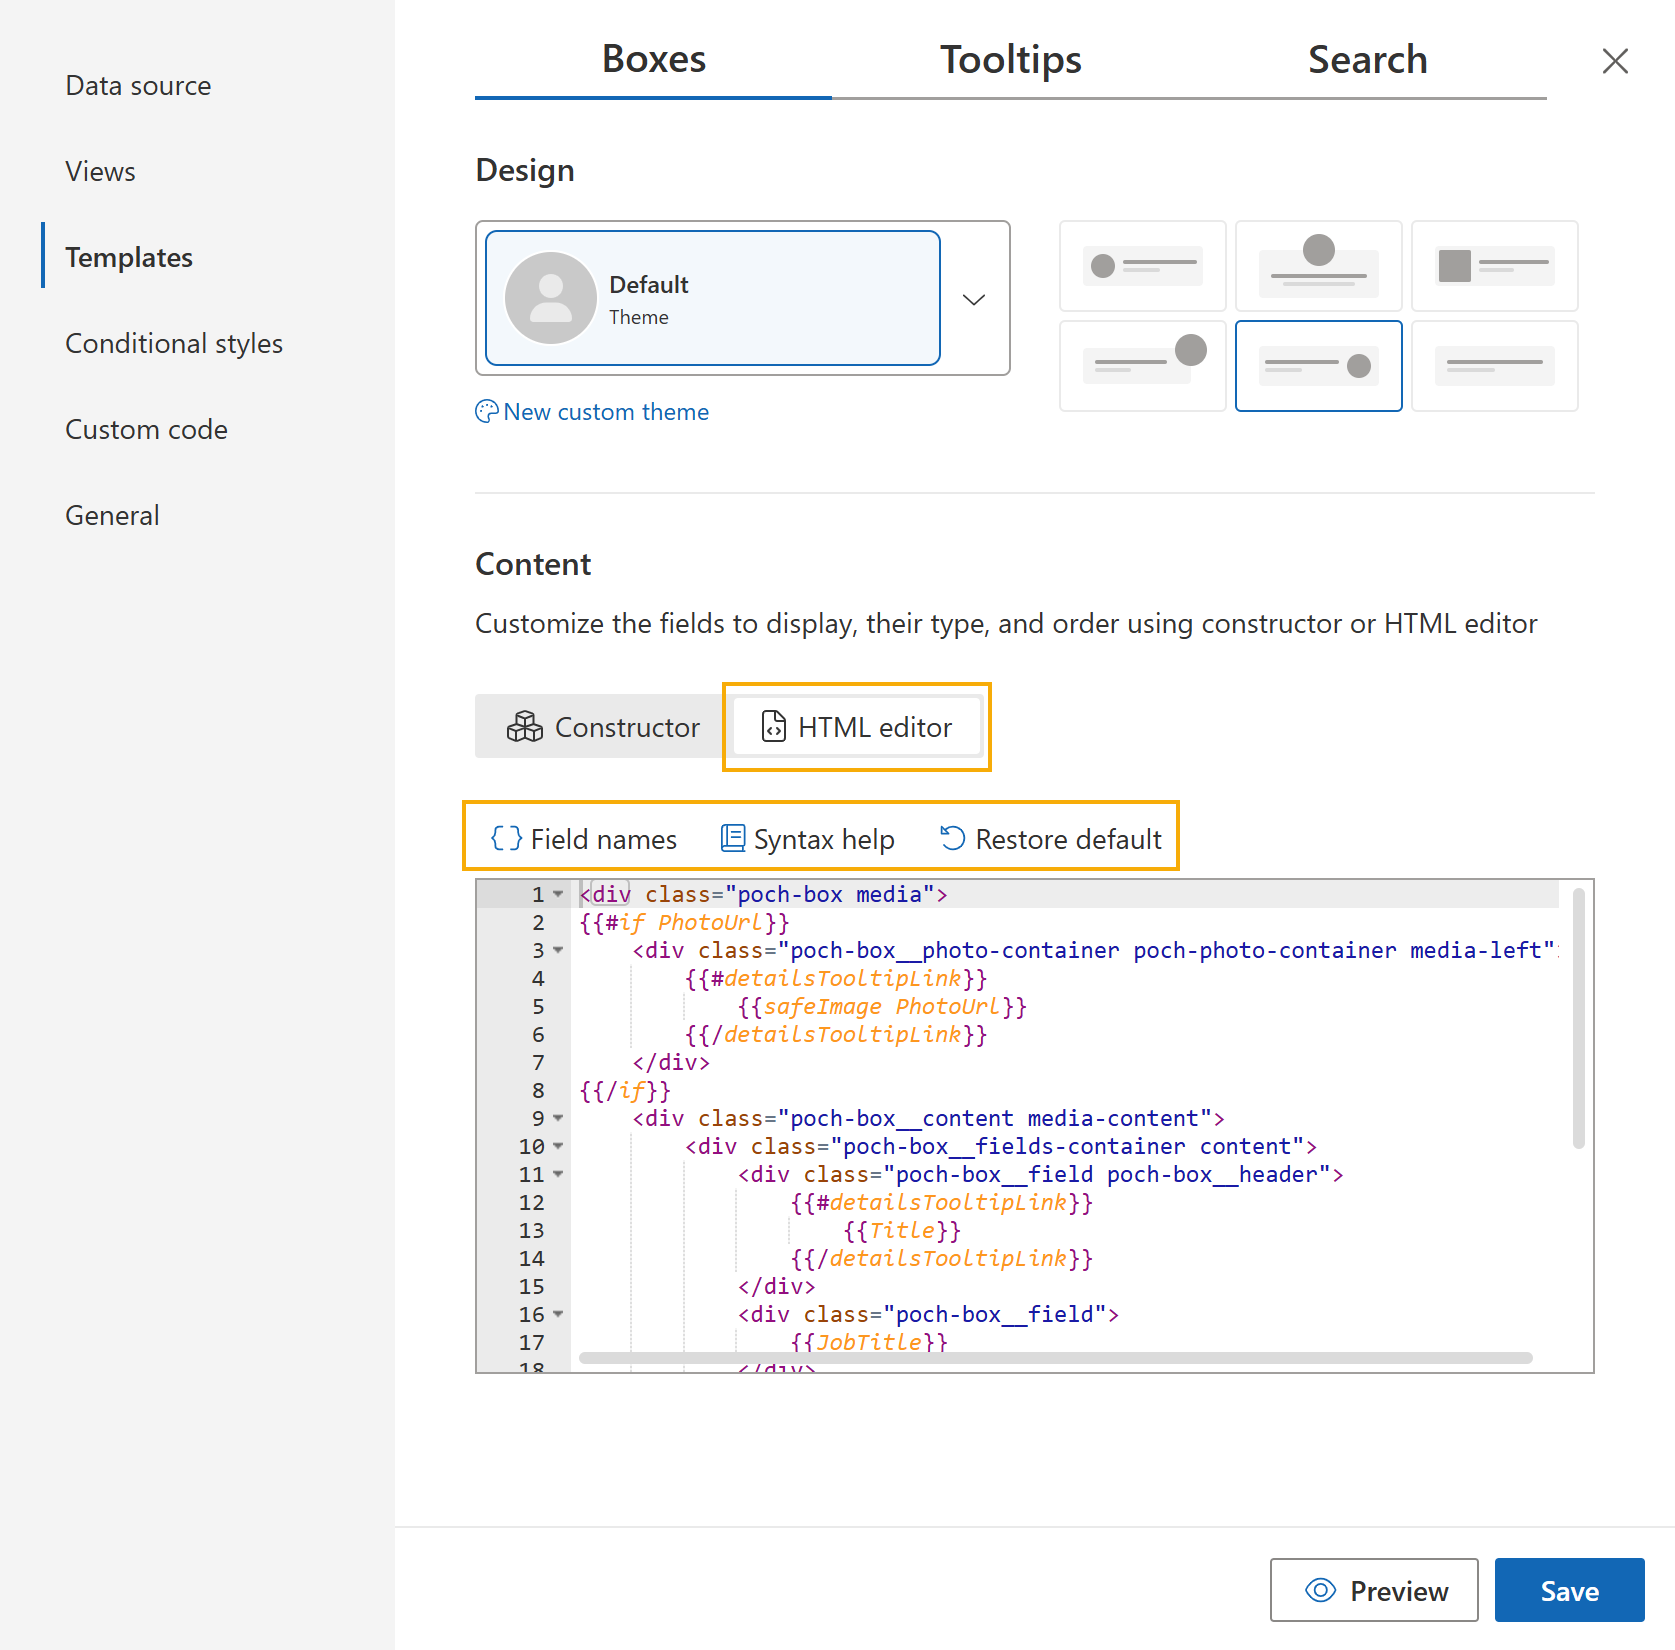Pick the text-only layout preset
Viewport: 1675px width, 1650px height.
tap(1494, 365)
